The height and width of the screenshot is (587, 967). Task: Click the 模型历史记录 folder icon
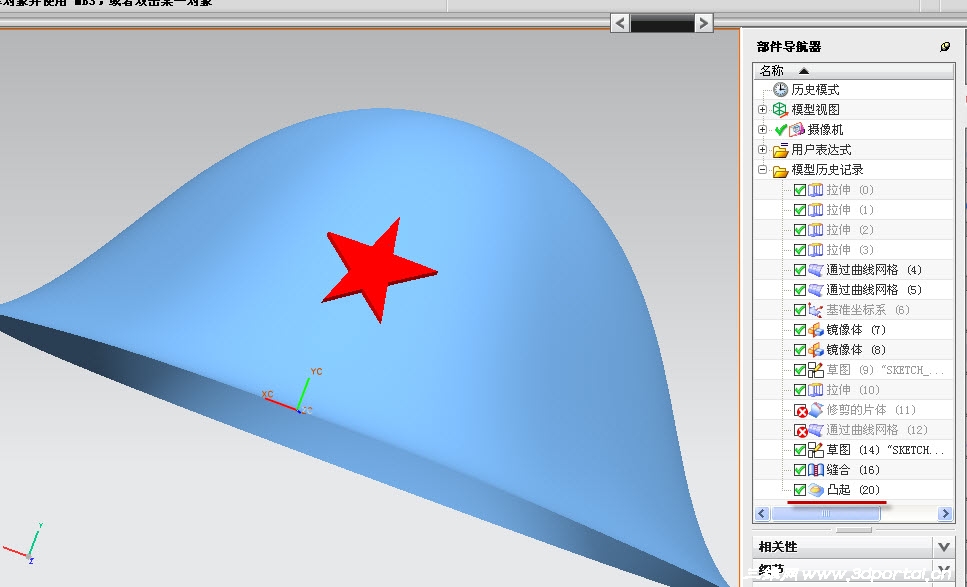(781, 170)
